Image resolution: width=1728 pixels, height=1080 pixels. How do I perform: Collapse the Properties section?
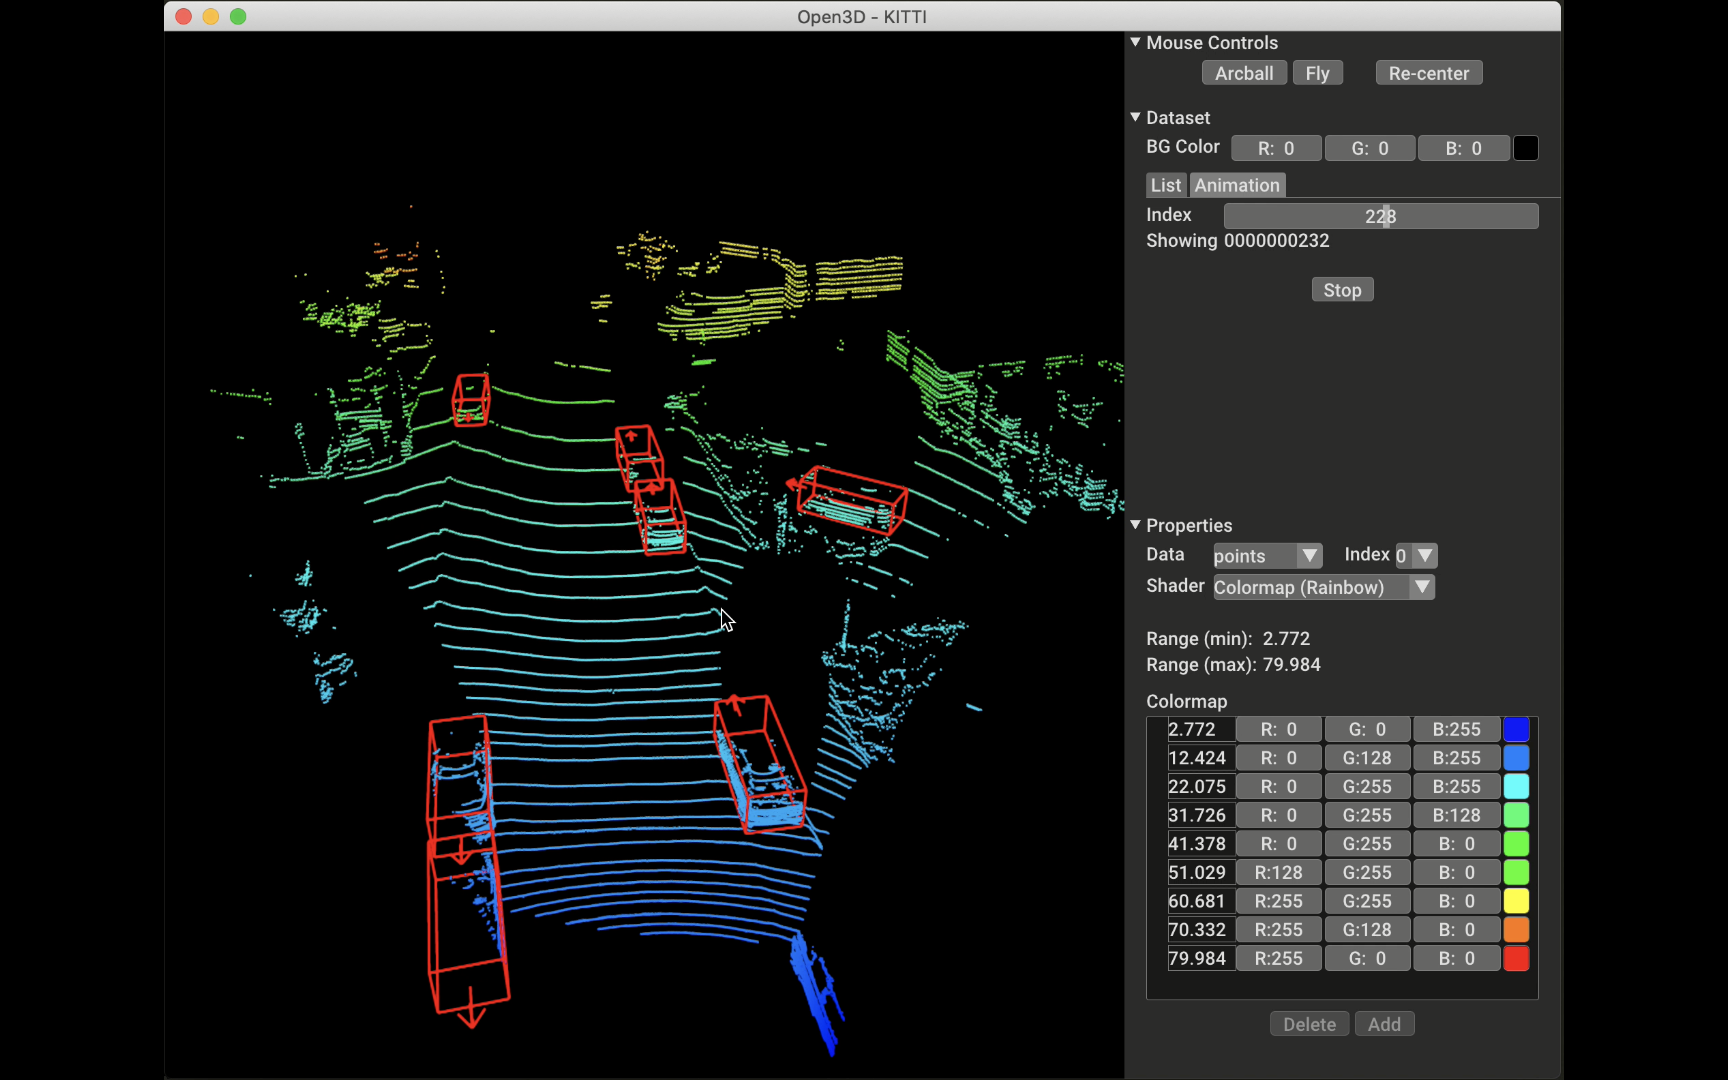[1135, 525]
